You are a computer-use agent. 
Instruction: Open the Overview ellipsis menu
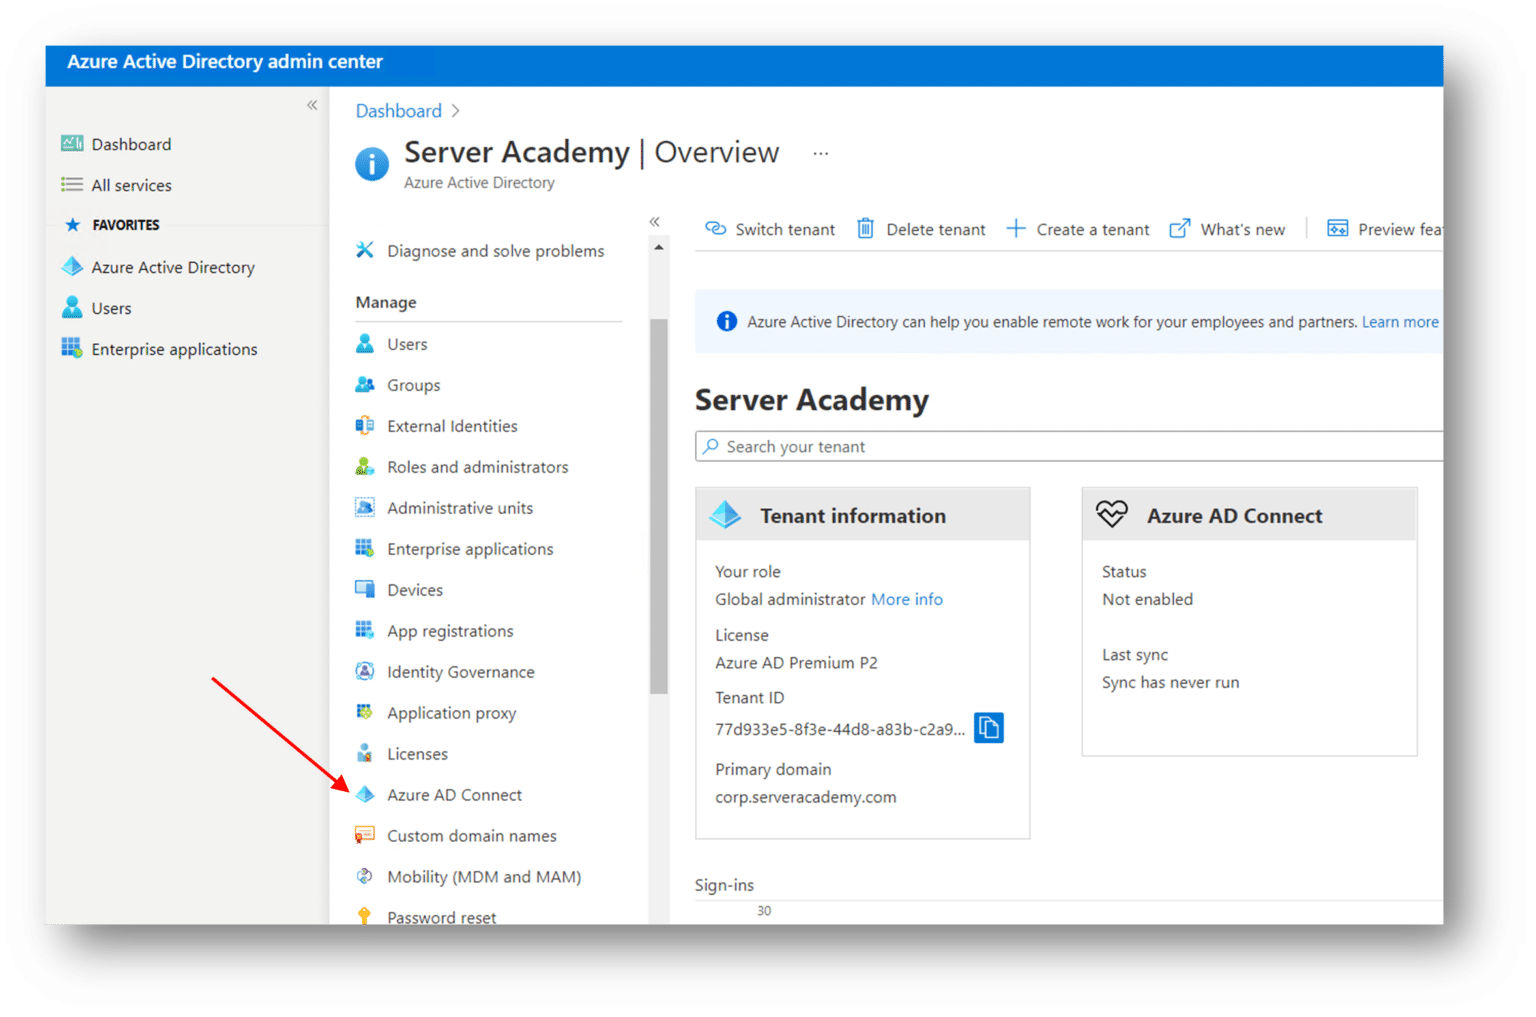[820, 152]
